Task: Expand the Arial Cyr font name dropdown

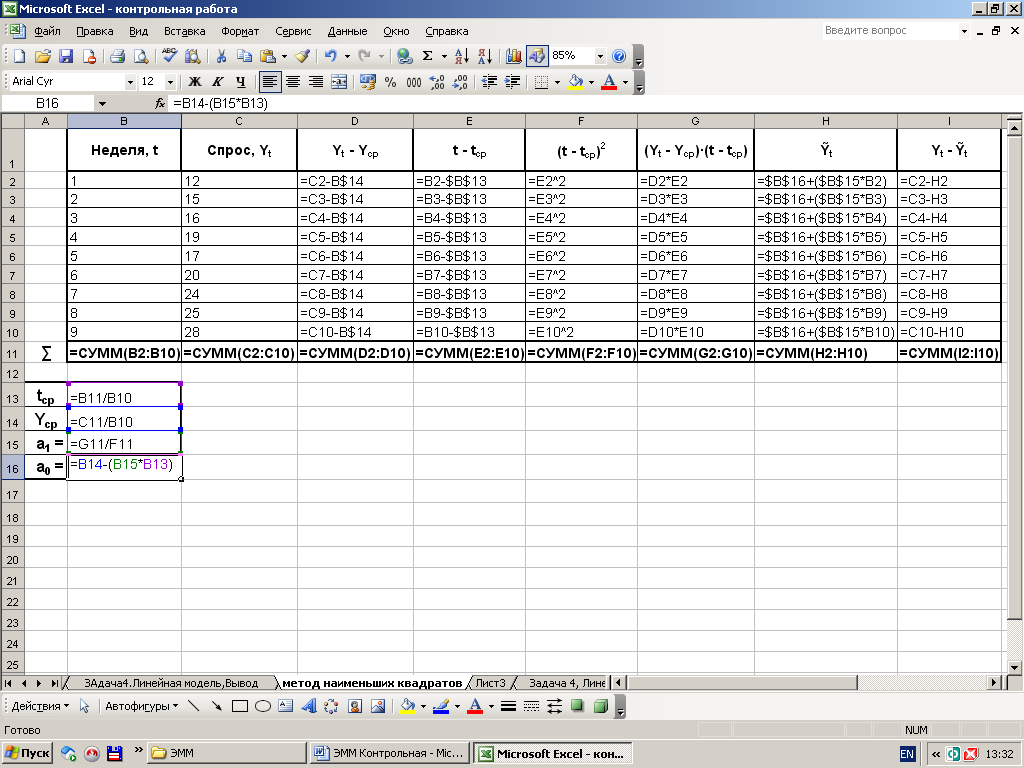Action: 130,82
